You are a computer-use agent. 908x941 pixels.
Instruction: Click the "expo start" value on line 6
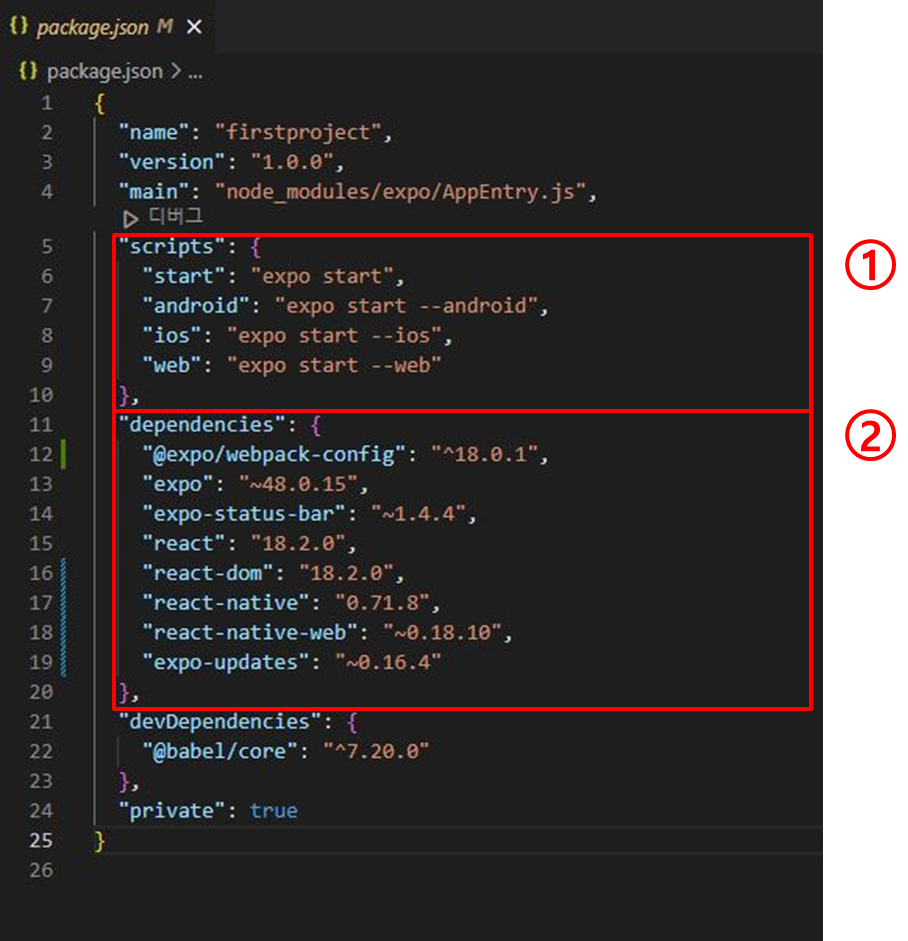pos(322,276)
